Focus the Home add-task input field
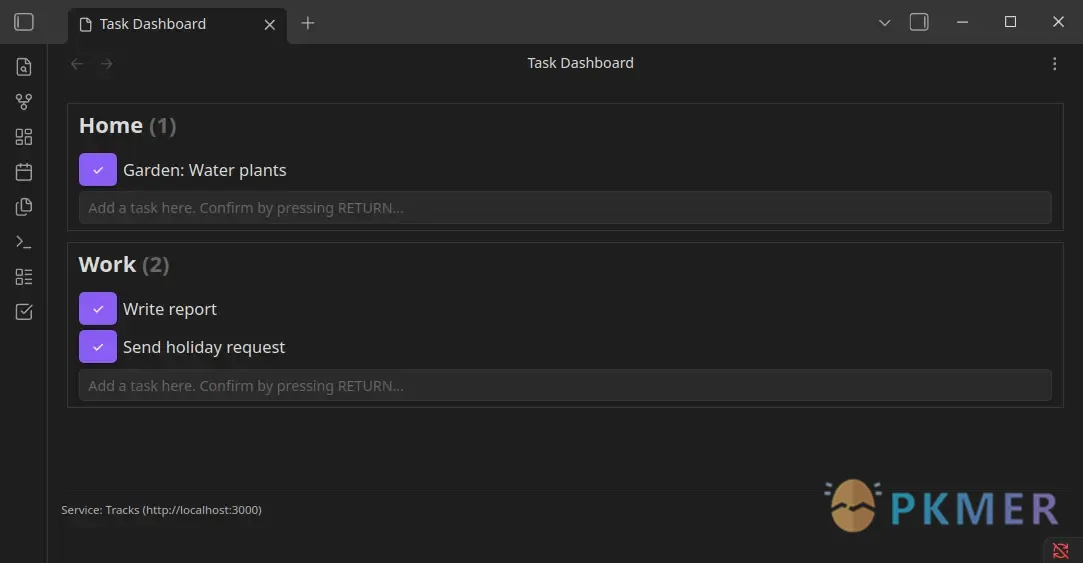1083x563 pixels. pyautogui.click(x=565, y=208)
